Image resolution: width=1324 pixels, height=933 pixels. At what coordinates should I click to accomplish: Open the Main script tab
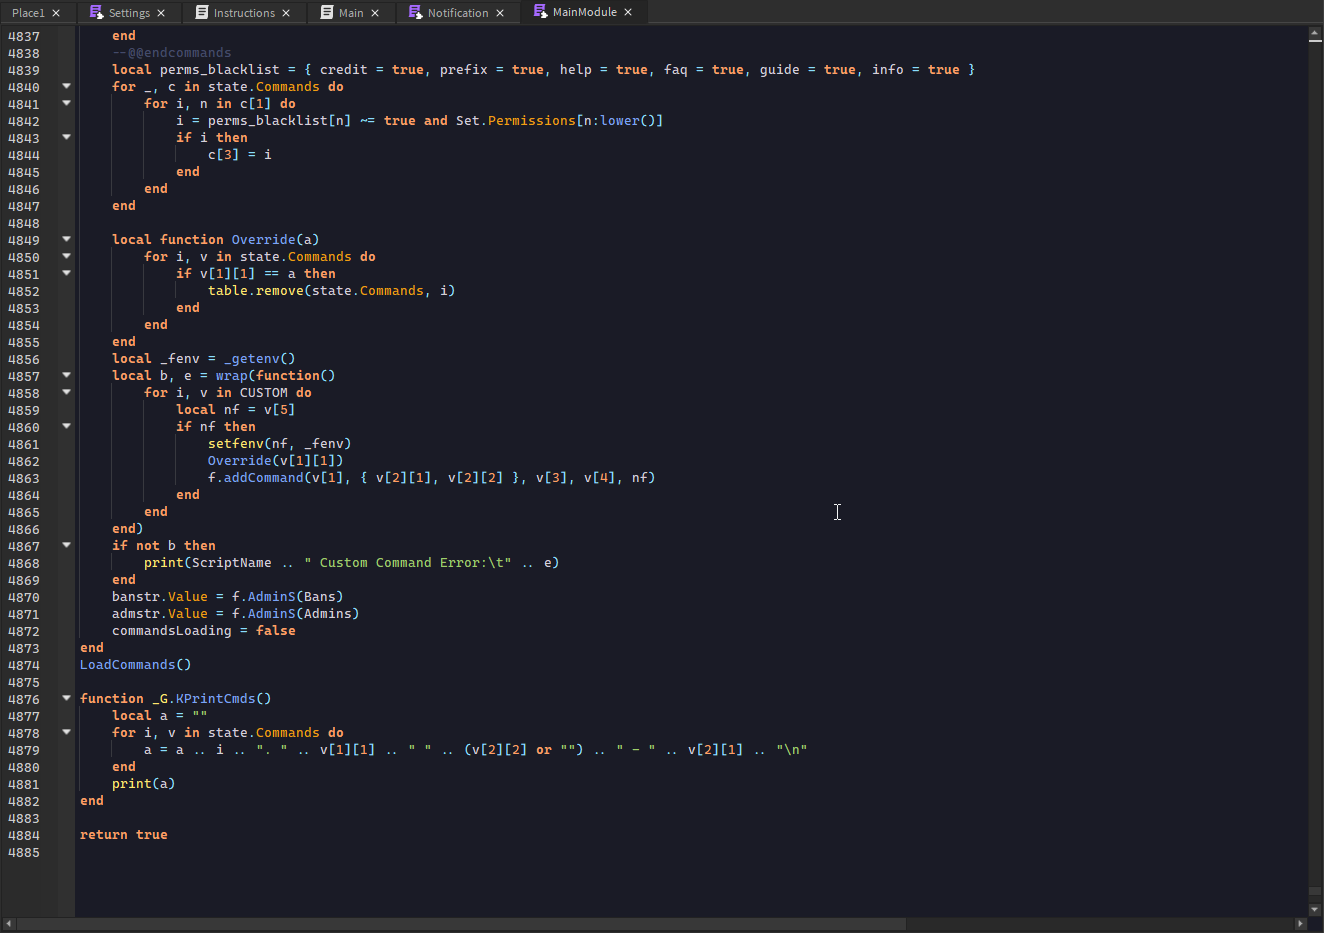click(x=351, y=13)
